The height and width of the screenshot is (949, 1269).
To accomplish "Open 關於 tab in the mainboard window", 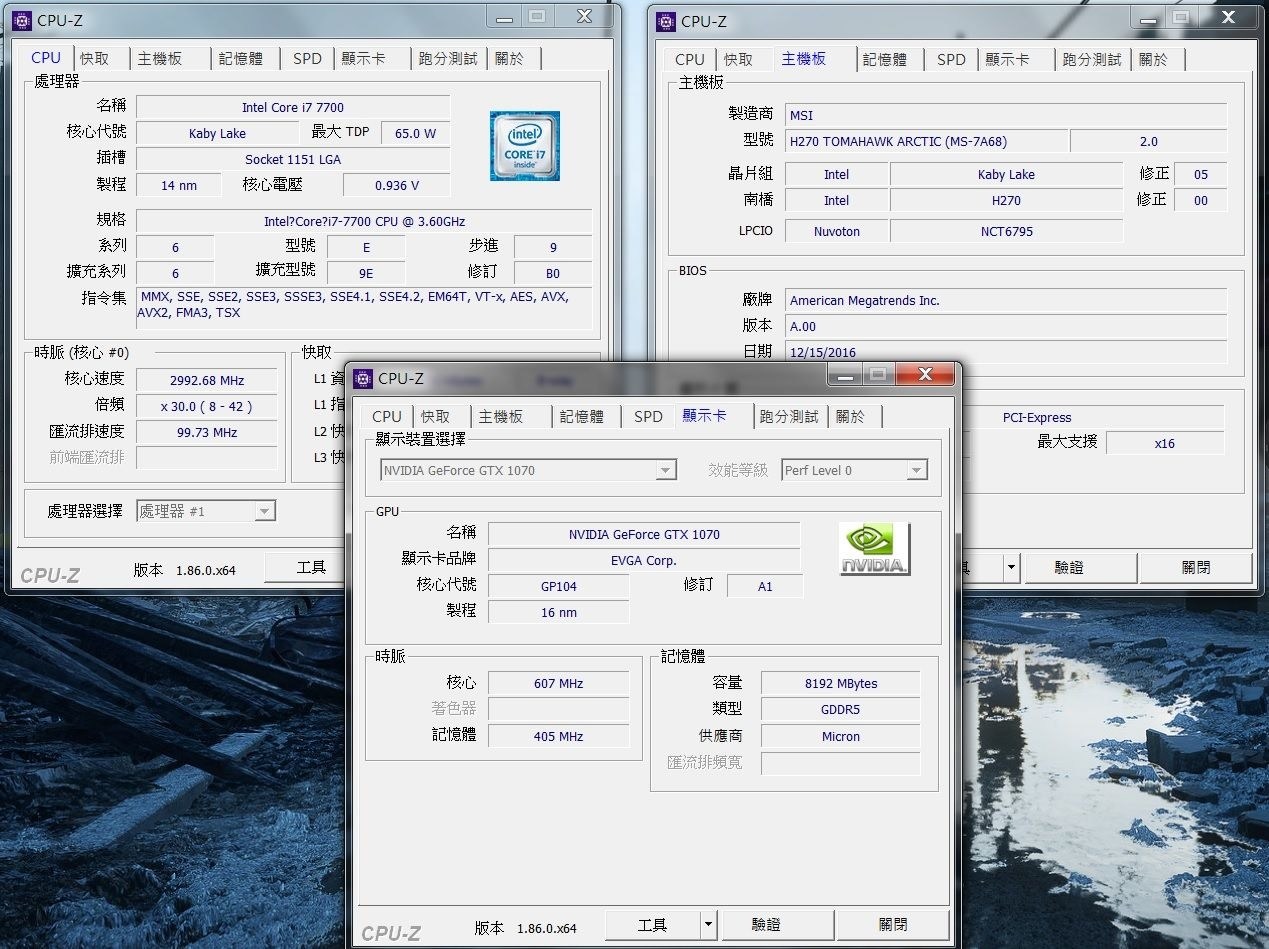I will 1153,60.
